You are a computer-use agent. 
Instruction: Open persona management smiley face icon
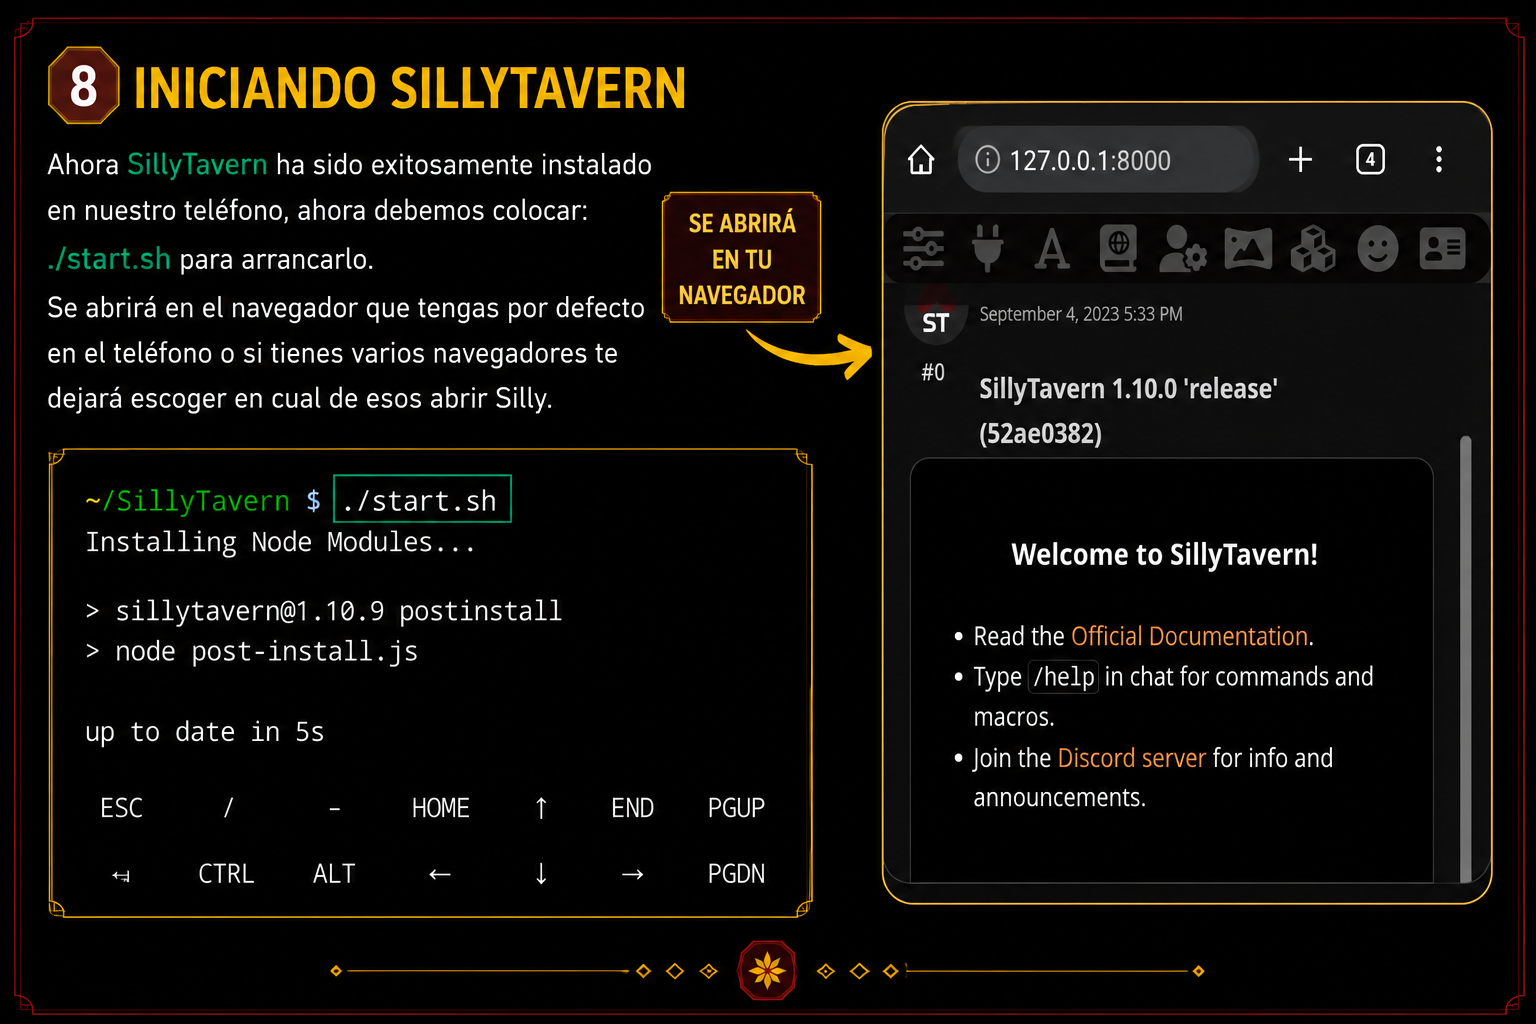tap(1378, 249)
